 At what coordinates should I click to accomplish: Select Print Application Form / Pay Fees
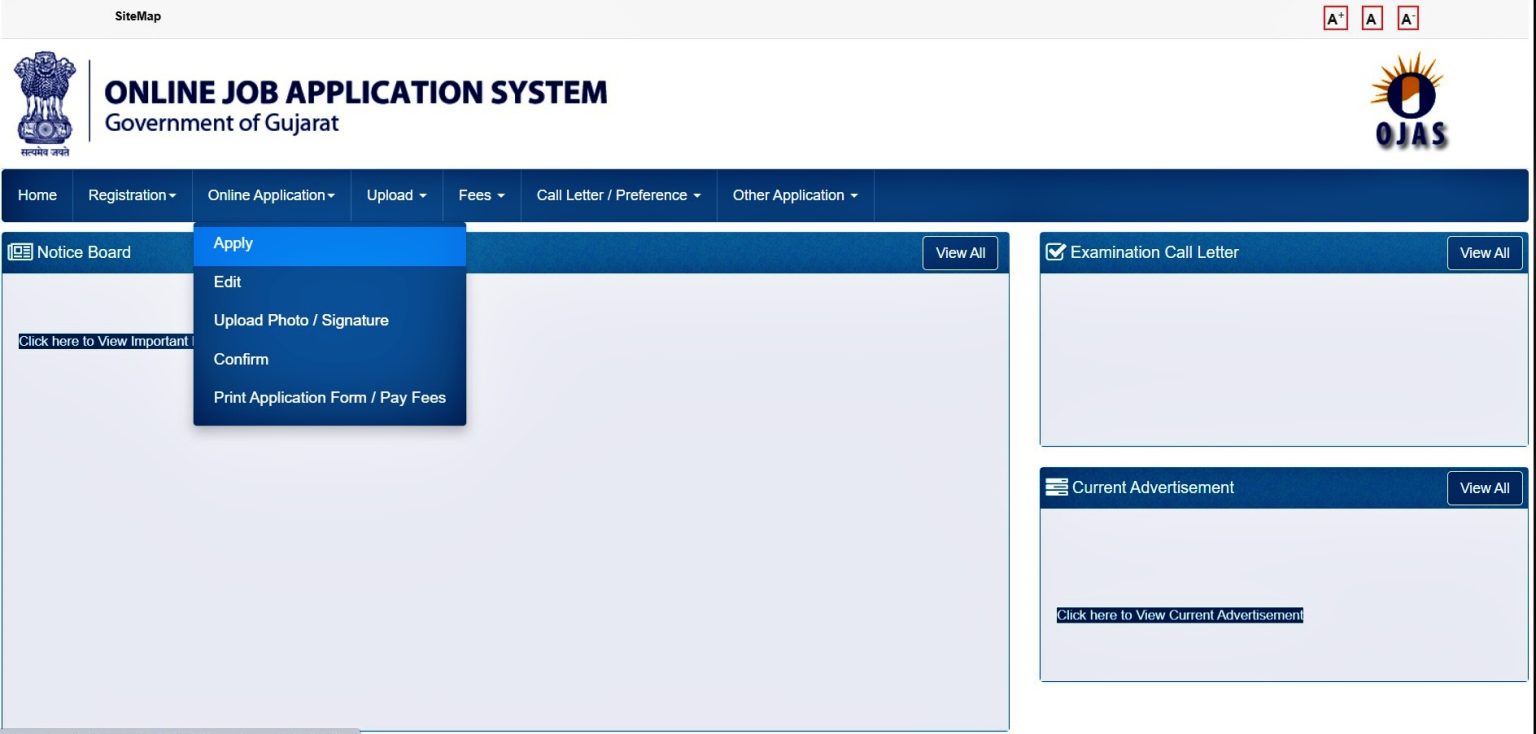(329, 397)
